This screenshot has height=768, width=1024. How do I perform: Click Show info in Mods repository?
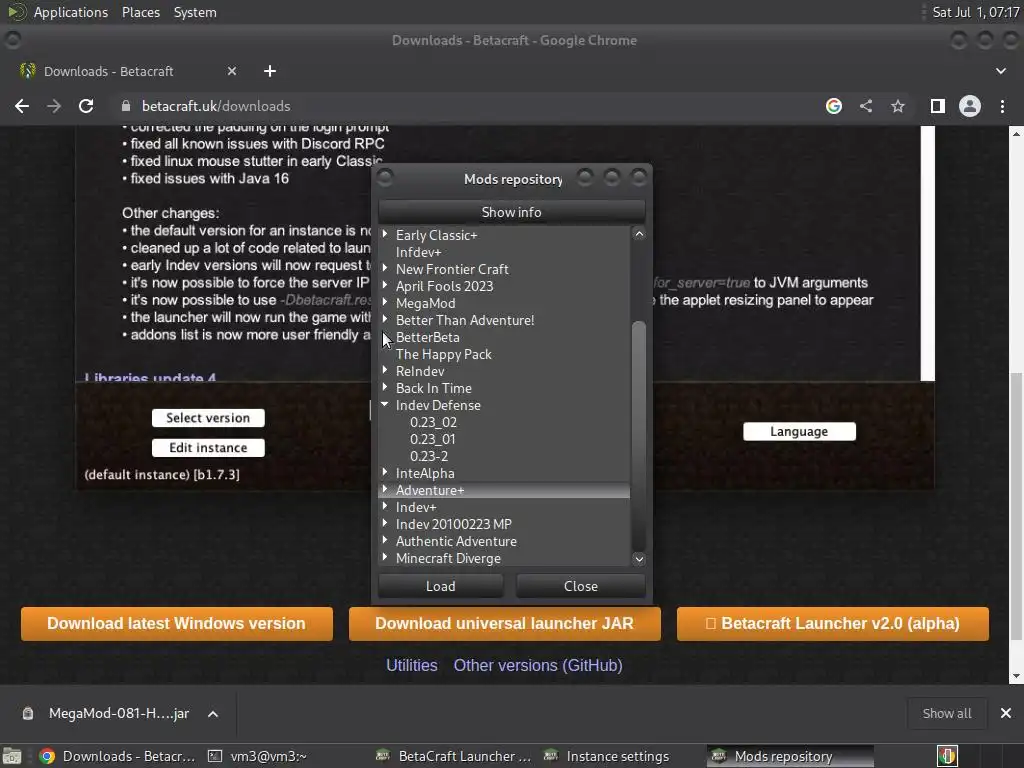[511, 212]
